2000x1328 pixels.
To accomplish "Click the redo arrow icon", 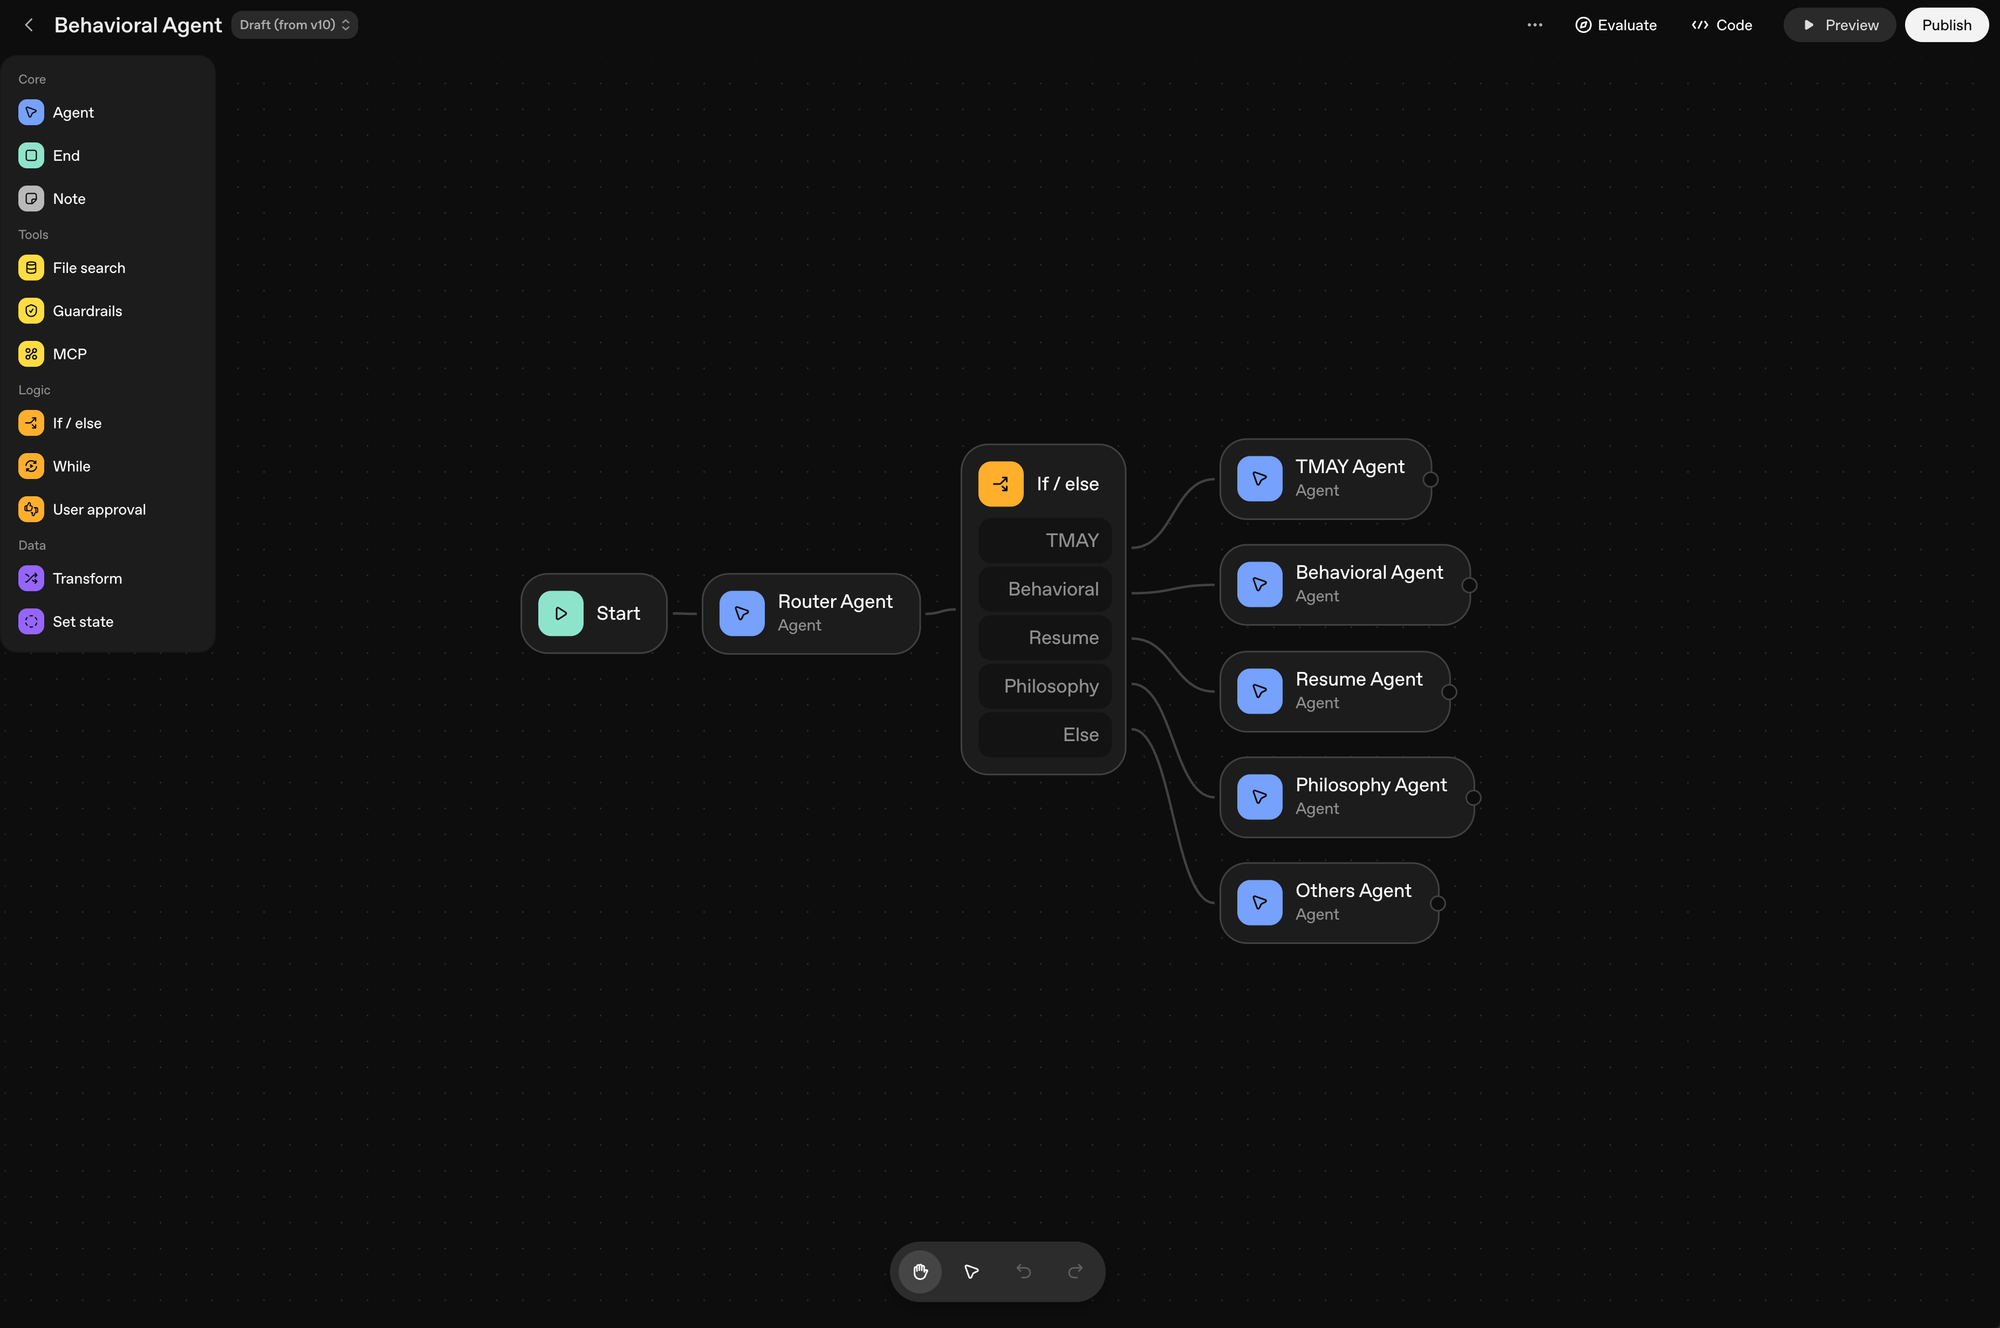I will 1075,1271.
